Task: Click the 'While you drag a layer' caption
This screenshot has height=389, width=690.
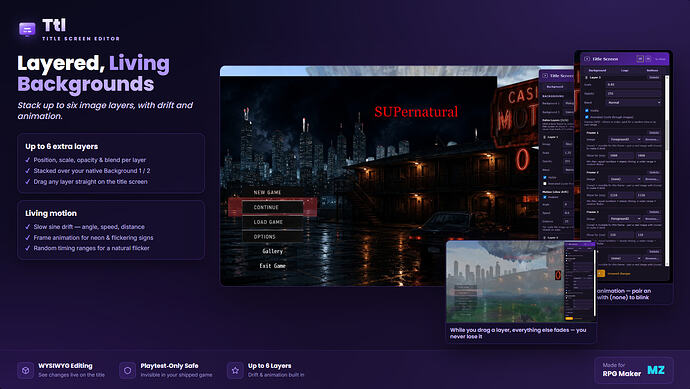Action: click(x=518, y=333)
